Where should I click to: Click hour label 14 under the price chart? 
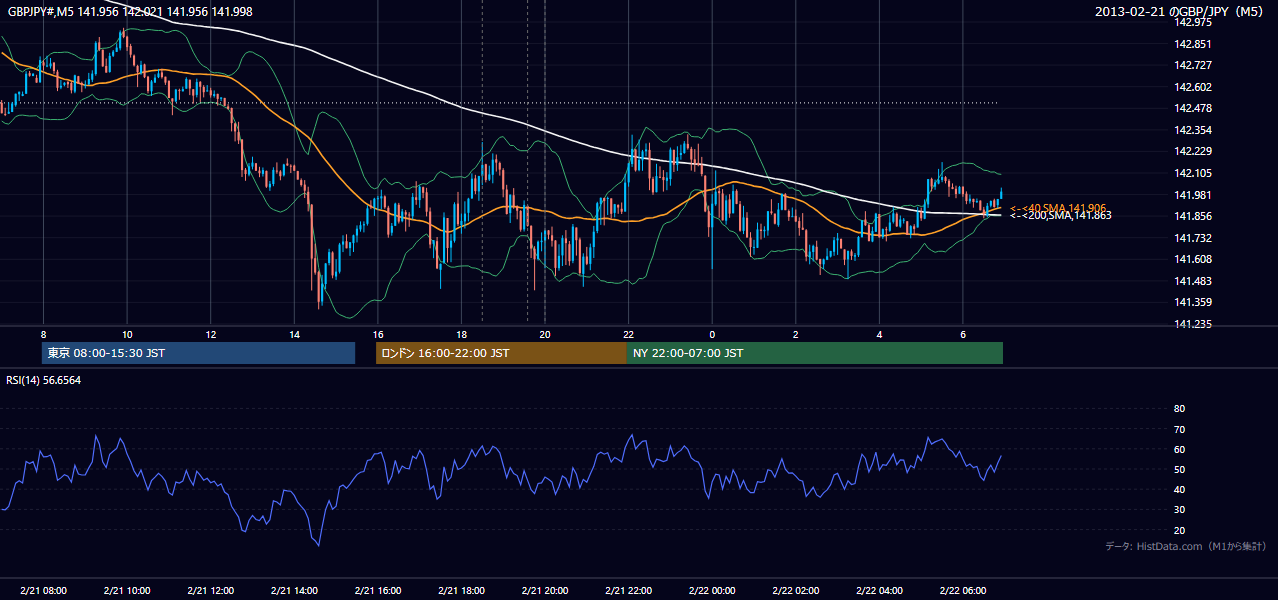click(294, 334)
